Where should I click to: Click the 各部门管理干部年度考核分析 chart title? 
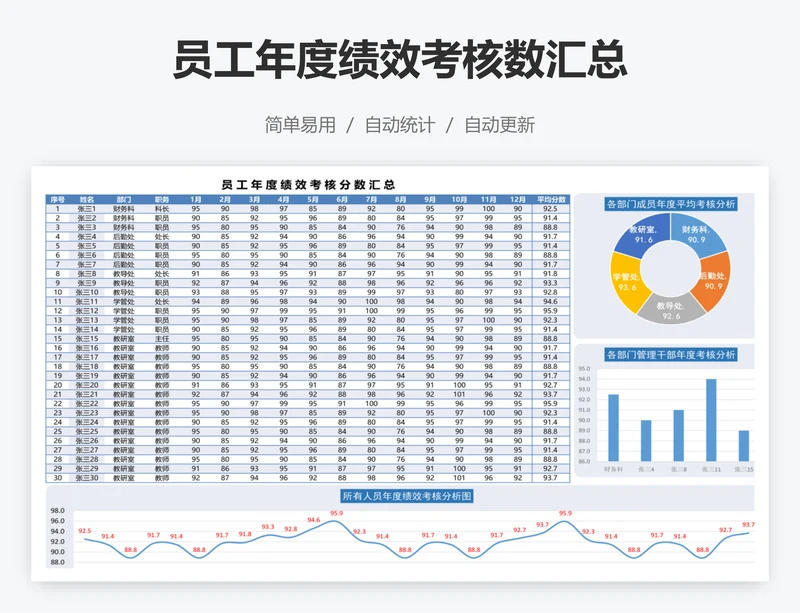671,354
